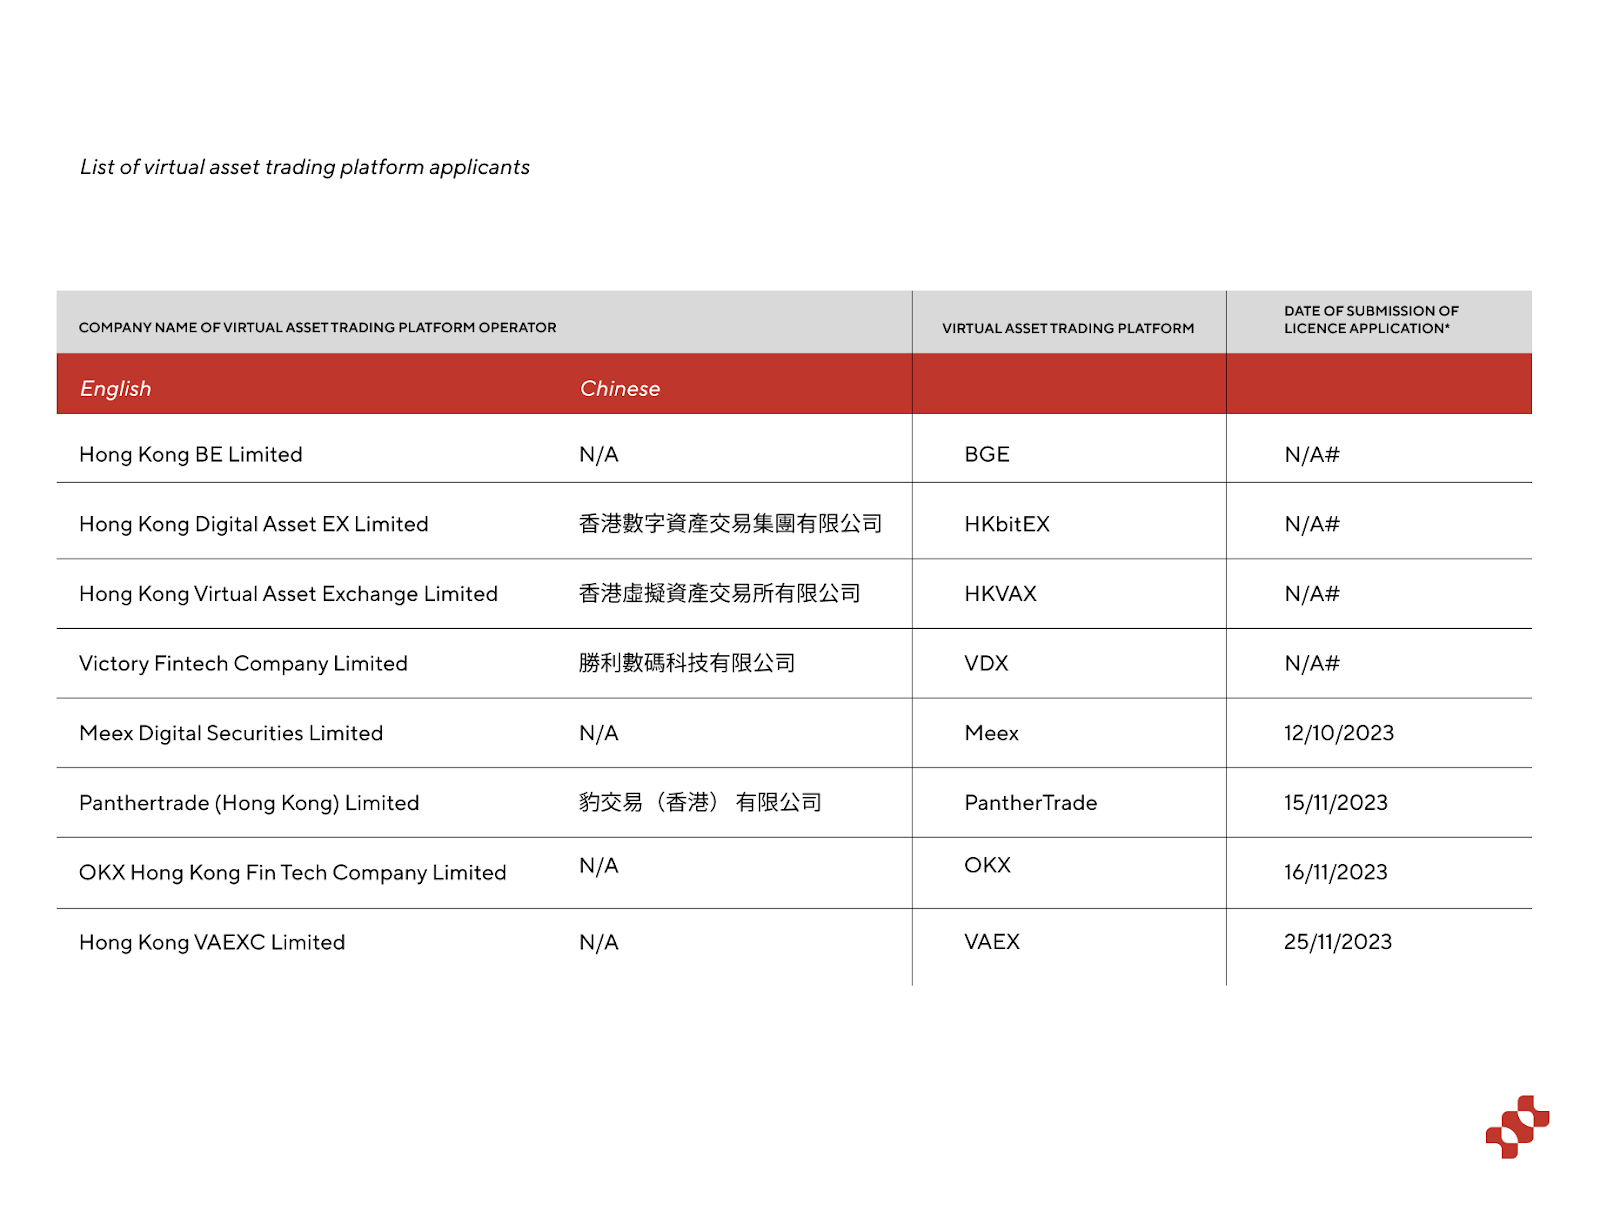The image size is (1600, 1211).
Task: Click the N/A# date in the VDX row
Action: coord(1312,663)
